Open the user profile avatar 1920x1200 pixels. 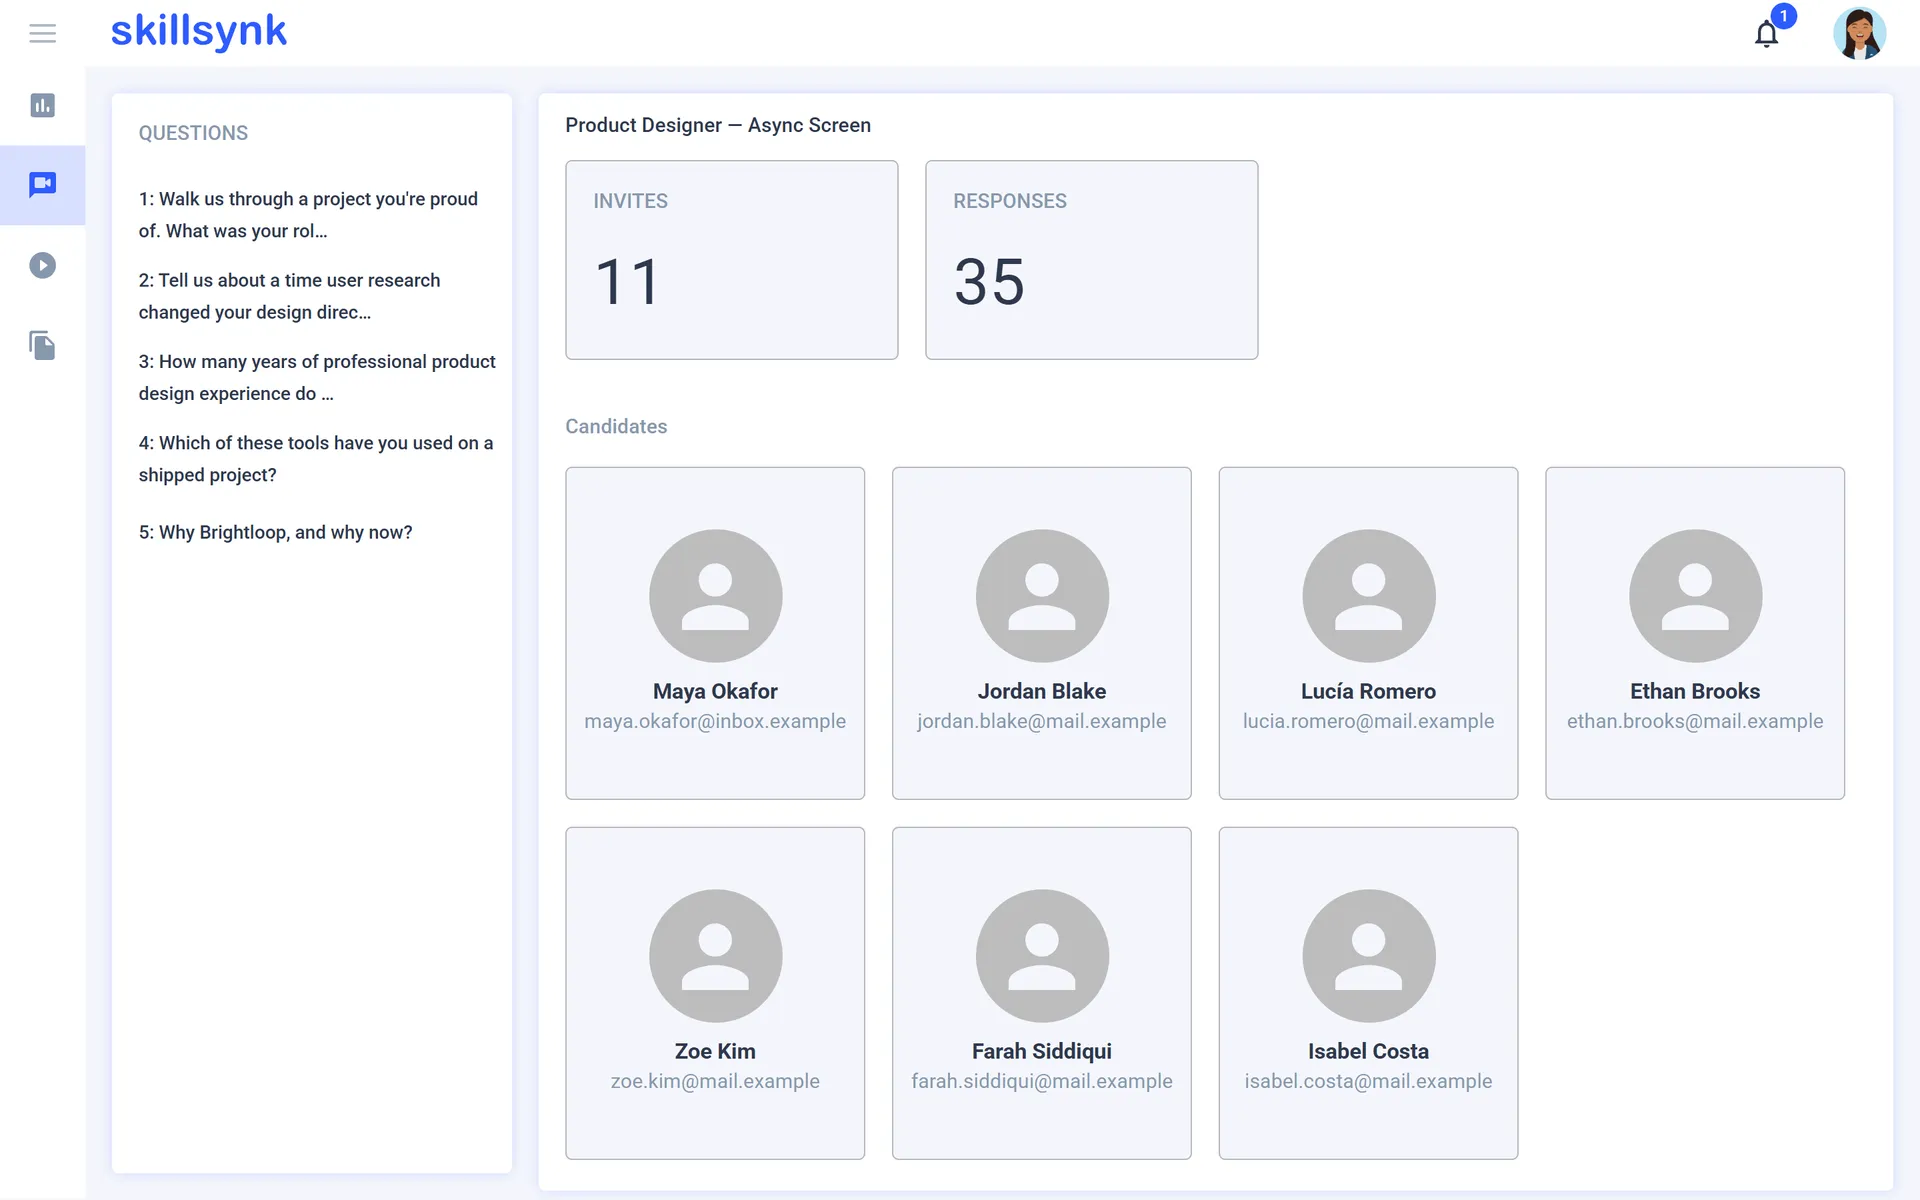[x=1859, y=33]
